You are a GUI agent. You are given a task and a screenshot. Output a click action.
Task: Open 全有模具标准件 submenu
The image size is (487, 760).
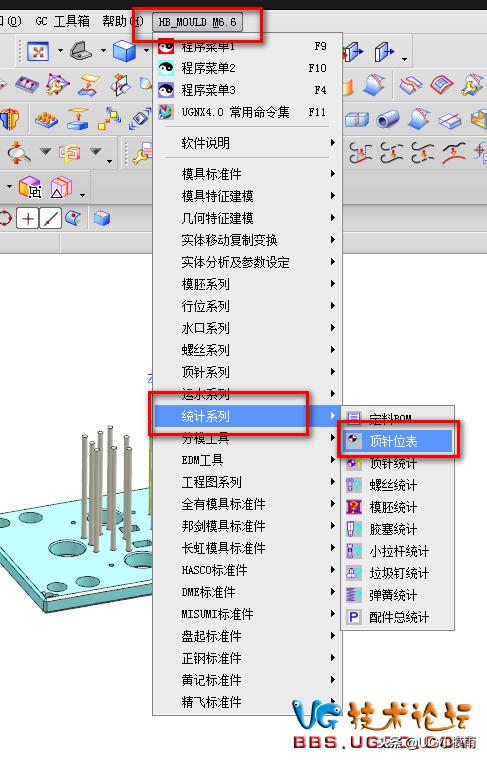click(x=248, y=504)
